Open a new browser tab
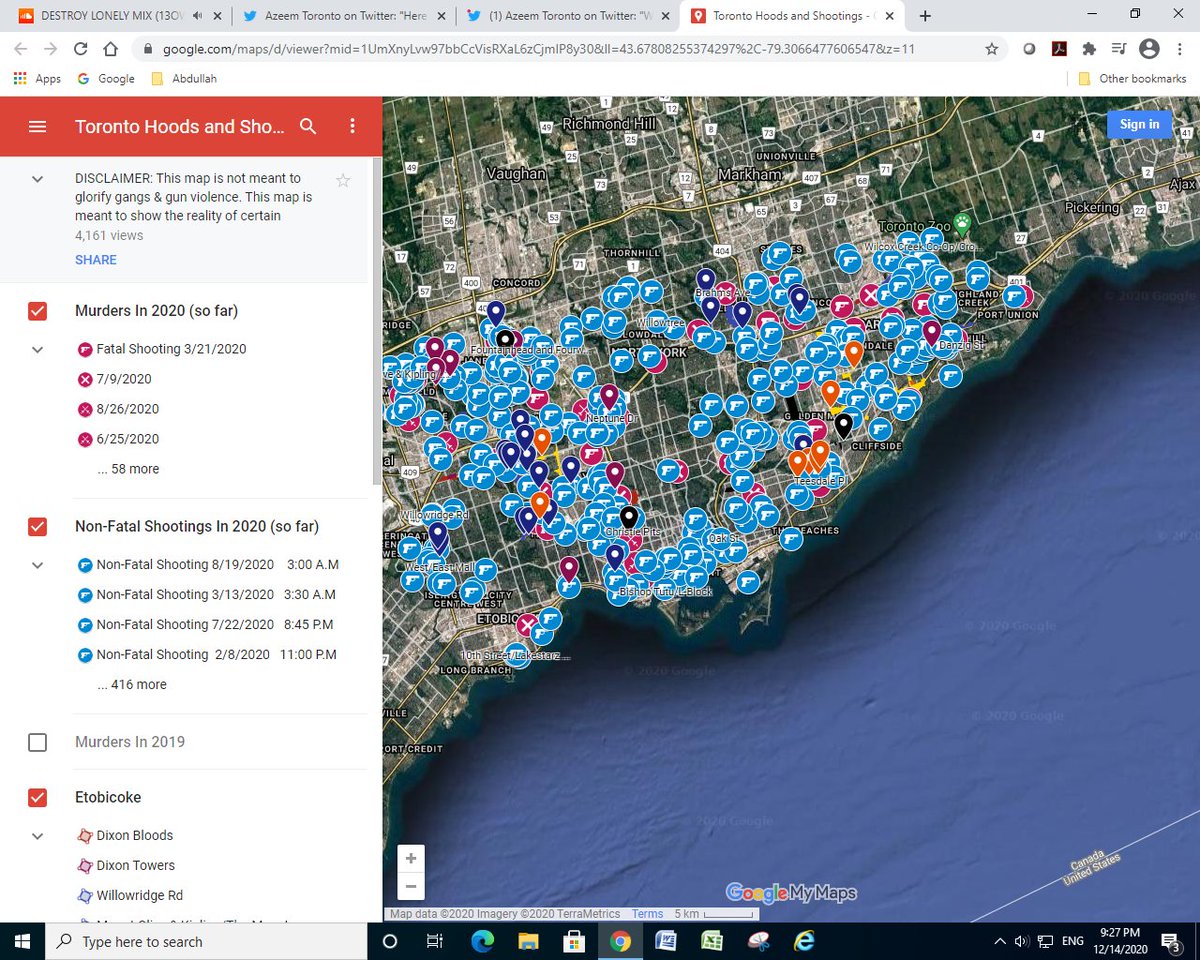Viewport: 1200px width, 960px height. pyautogui.click(x=925, y=16)
